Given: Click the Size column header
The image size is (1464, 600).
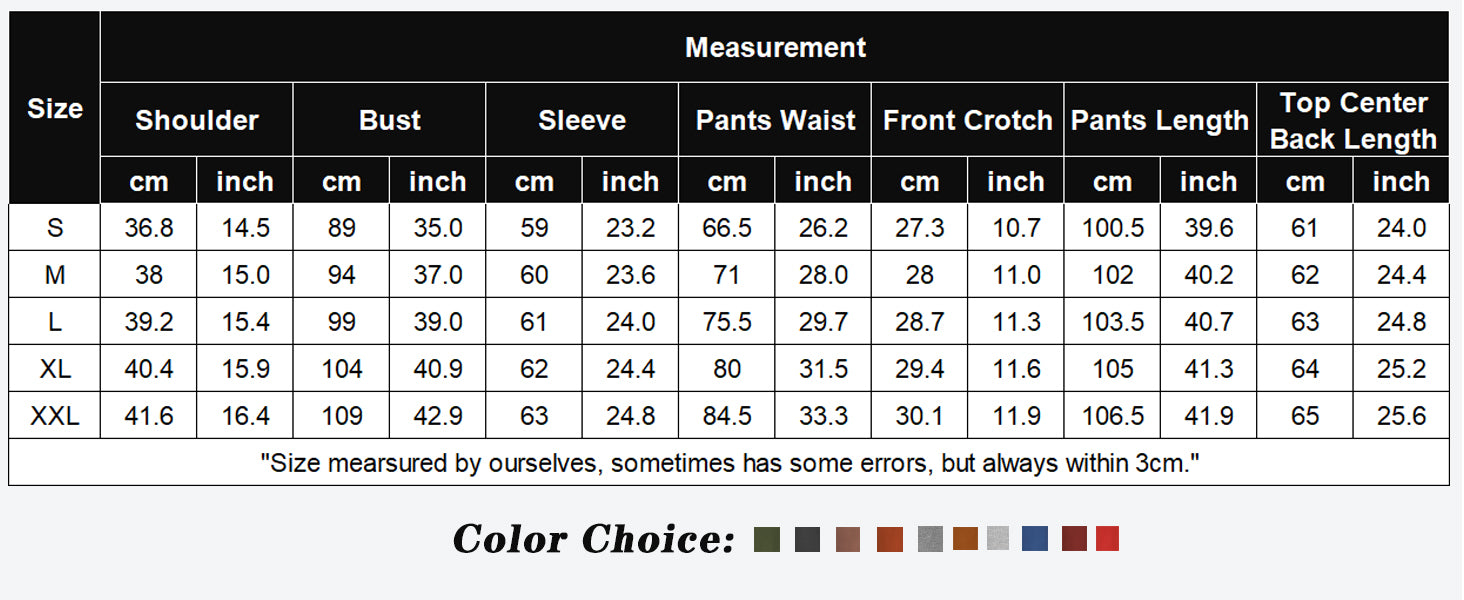Looking at the screenshot, I should (55, 108).
